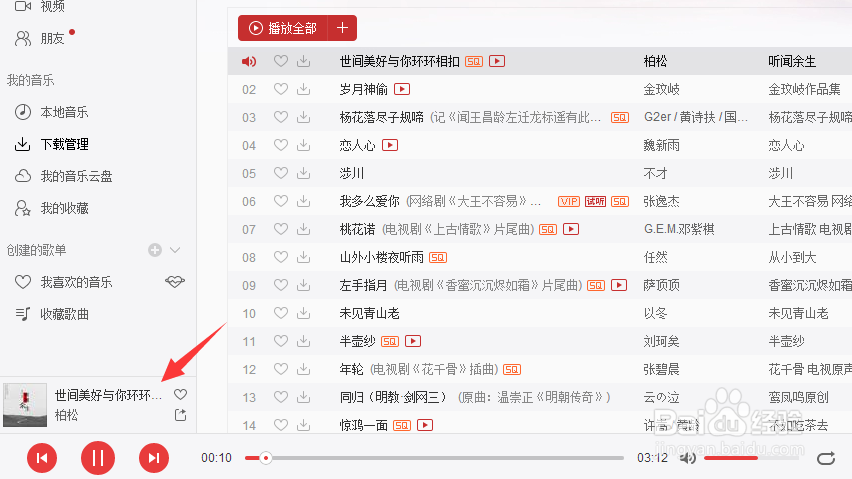Screen dimensions: 852x479
Task: Like the song 我多么爱你
Action: coord(280,201)
